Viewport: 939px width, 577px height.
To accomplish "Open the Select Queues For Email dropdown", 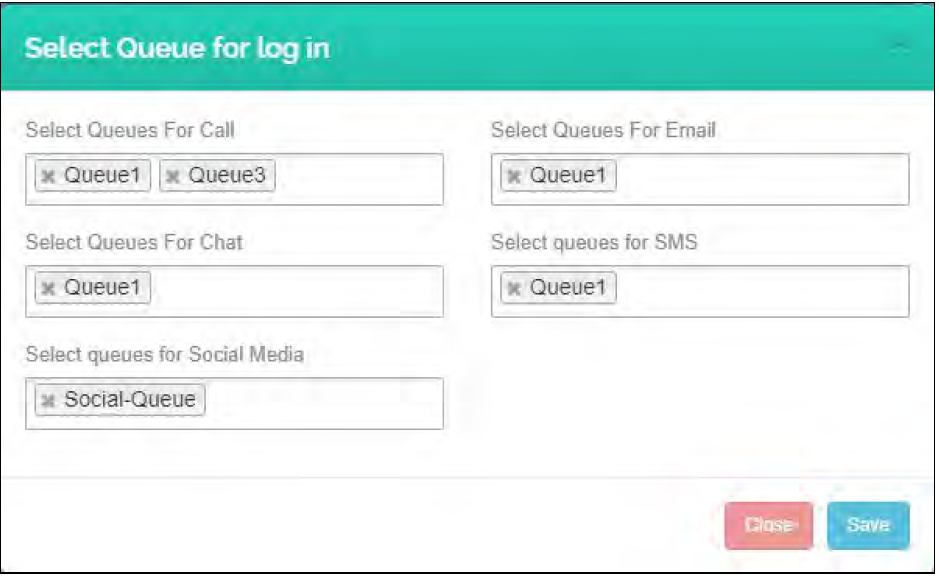I will point(760,179).
